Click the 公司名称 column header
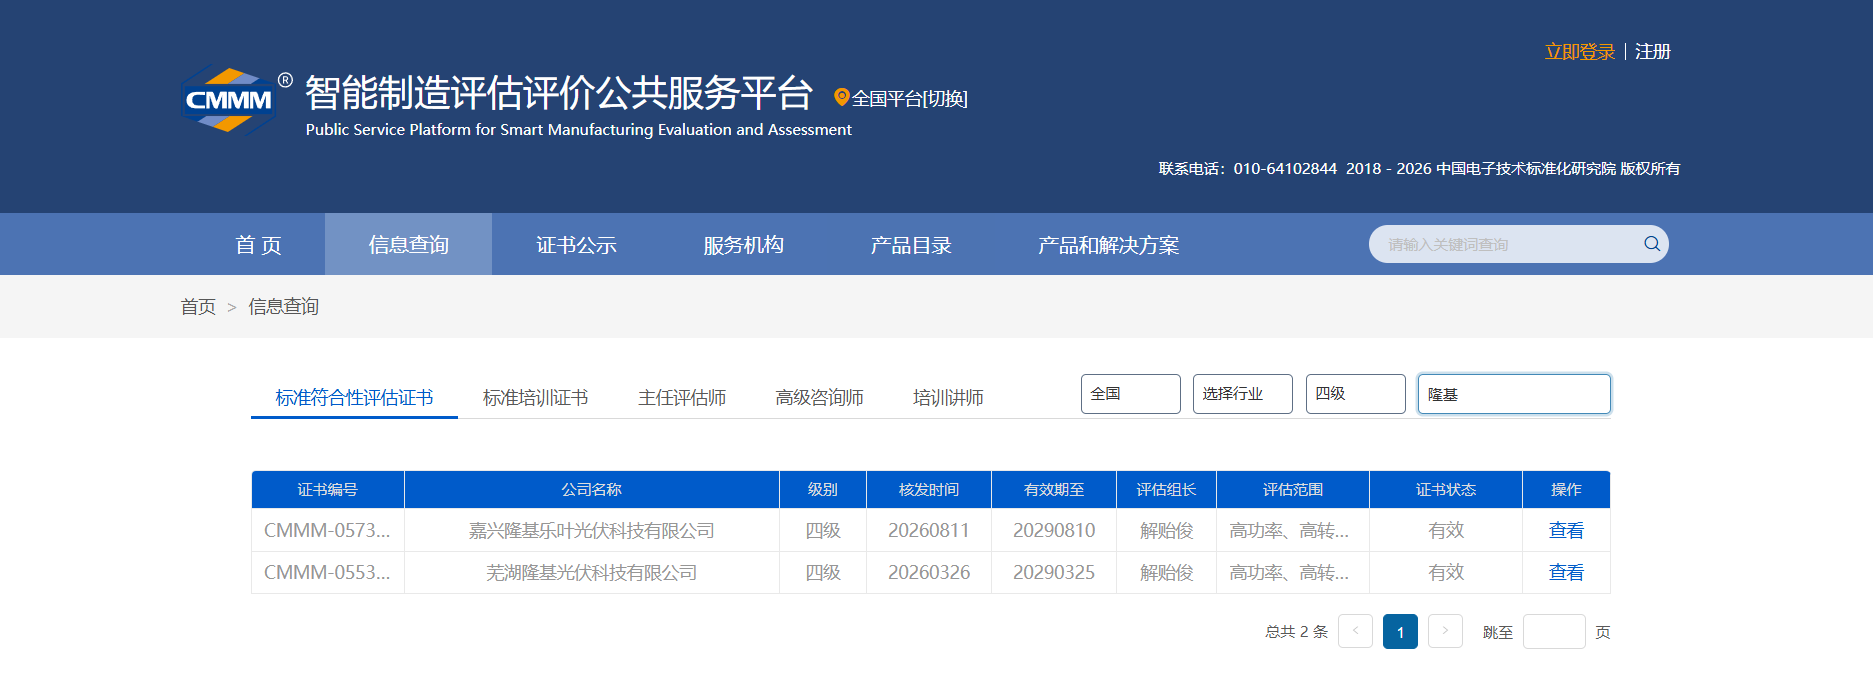Image resolution: width=1873 pixels, height=698 pixels. pyautogui.click(x=591, y=490)
